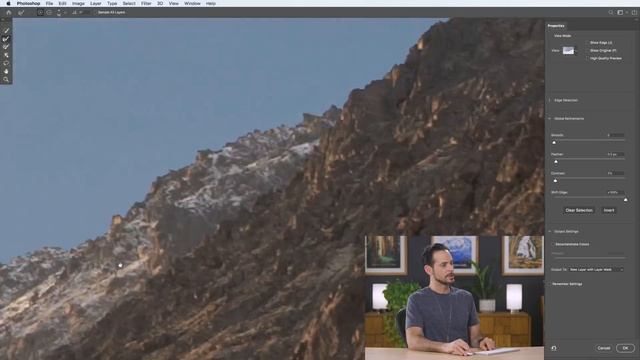Click the reset workspace icon in panel
640x360 pixels.
[554, 348]
